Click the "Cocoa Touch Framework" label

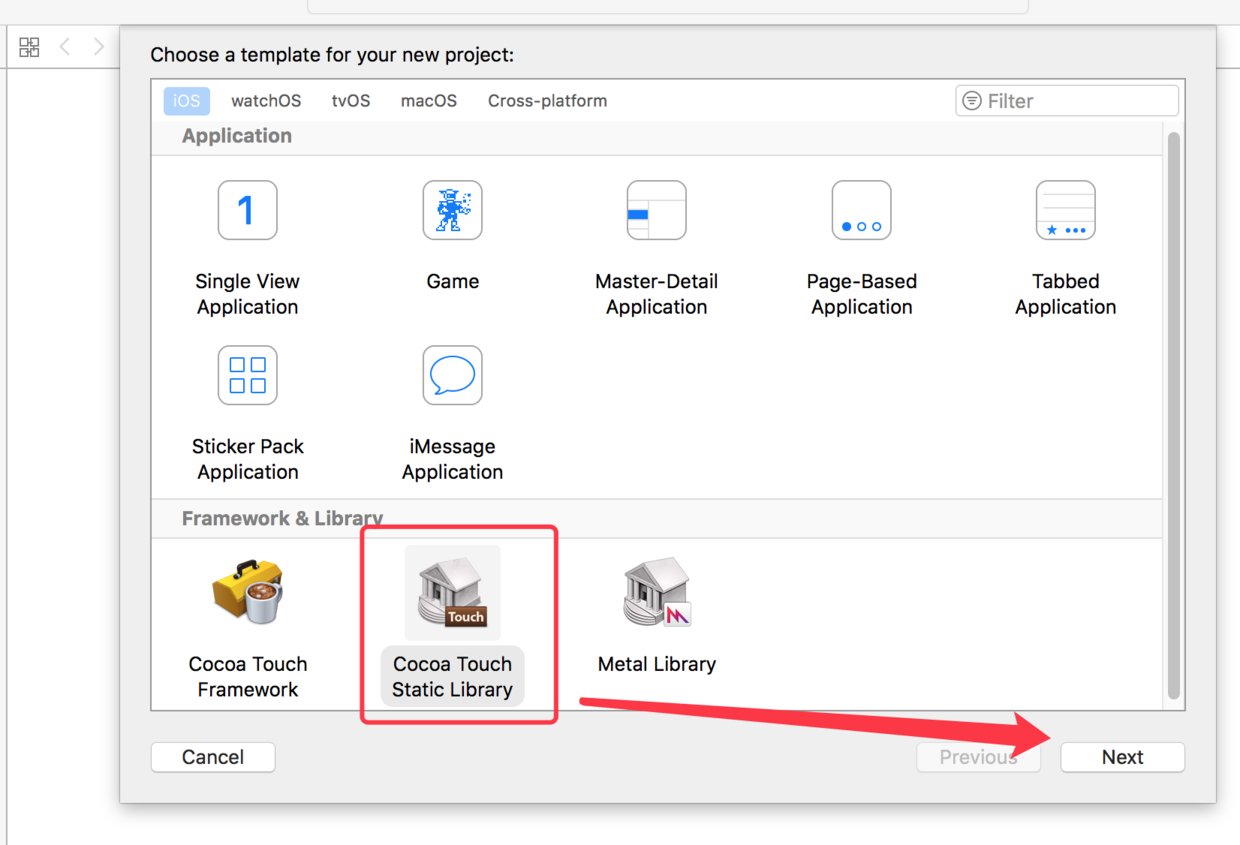click(247, 677)
